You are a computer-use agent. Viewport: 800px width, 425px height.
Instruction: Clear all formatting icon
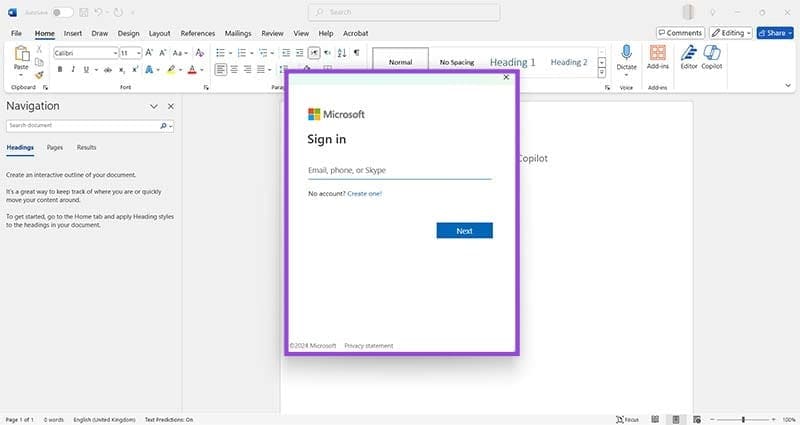pyautogui.click(x=199, y=53)
